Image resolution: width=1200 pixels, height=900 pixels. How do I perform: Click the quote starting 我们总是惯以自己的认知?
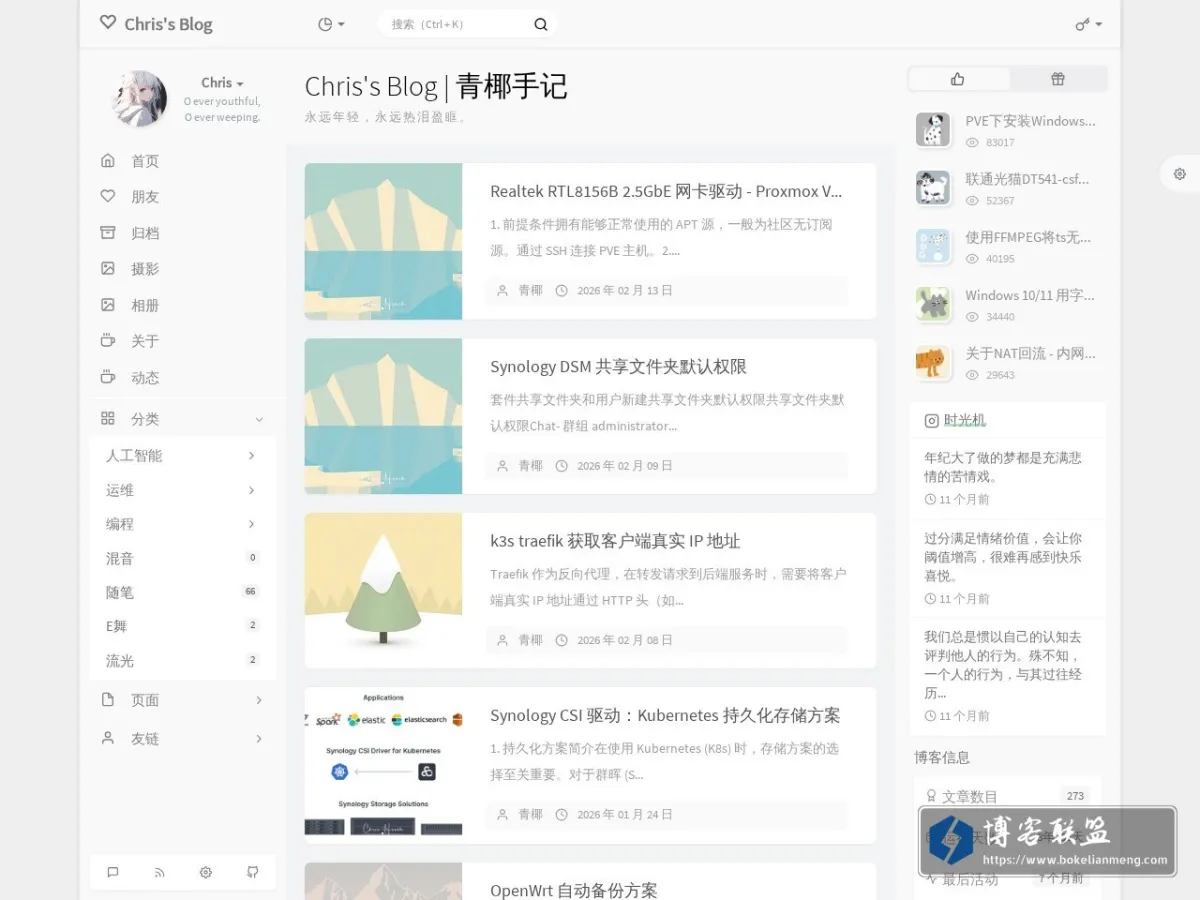(x=1002, y=664)
